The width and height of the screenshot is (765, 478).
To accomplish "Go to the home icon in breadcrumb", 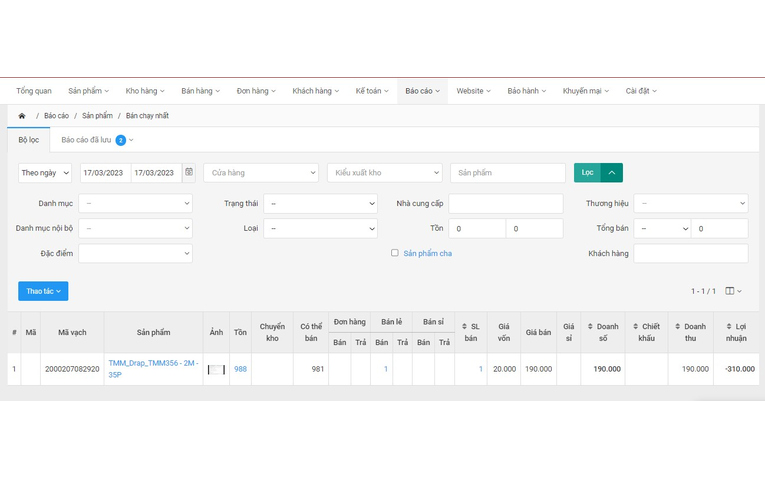I will pyautogui.click(x=22, y=116).
